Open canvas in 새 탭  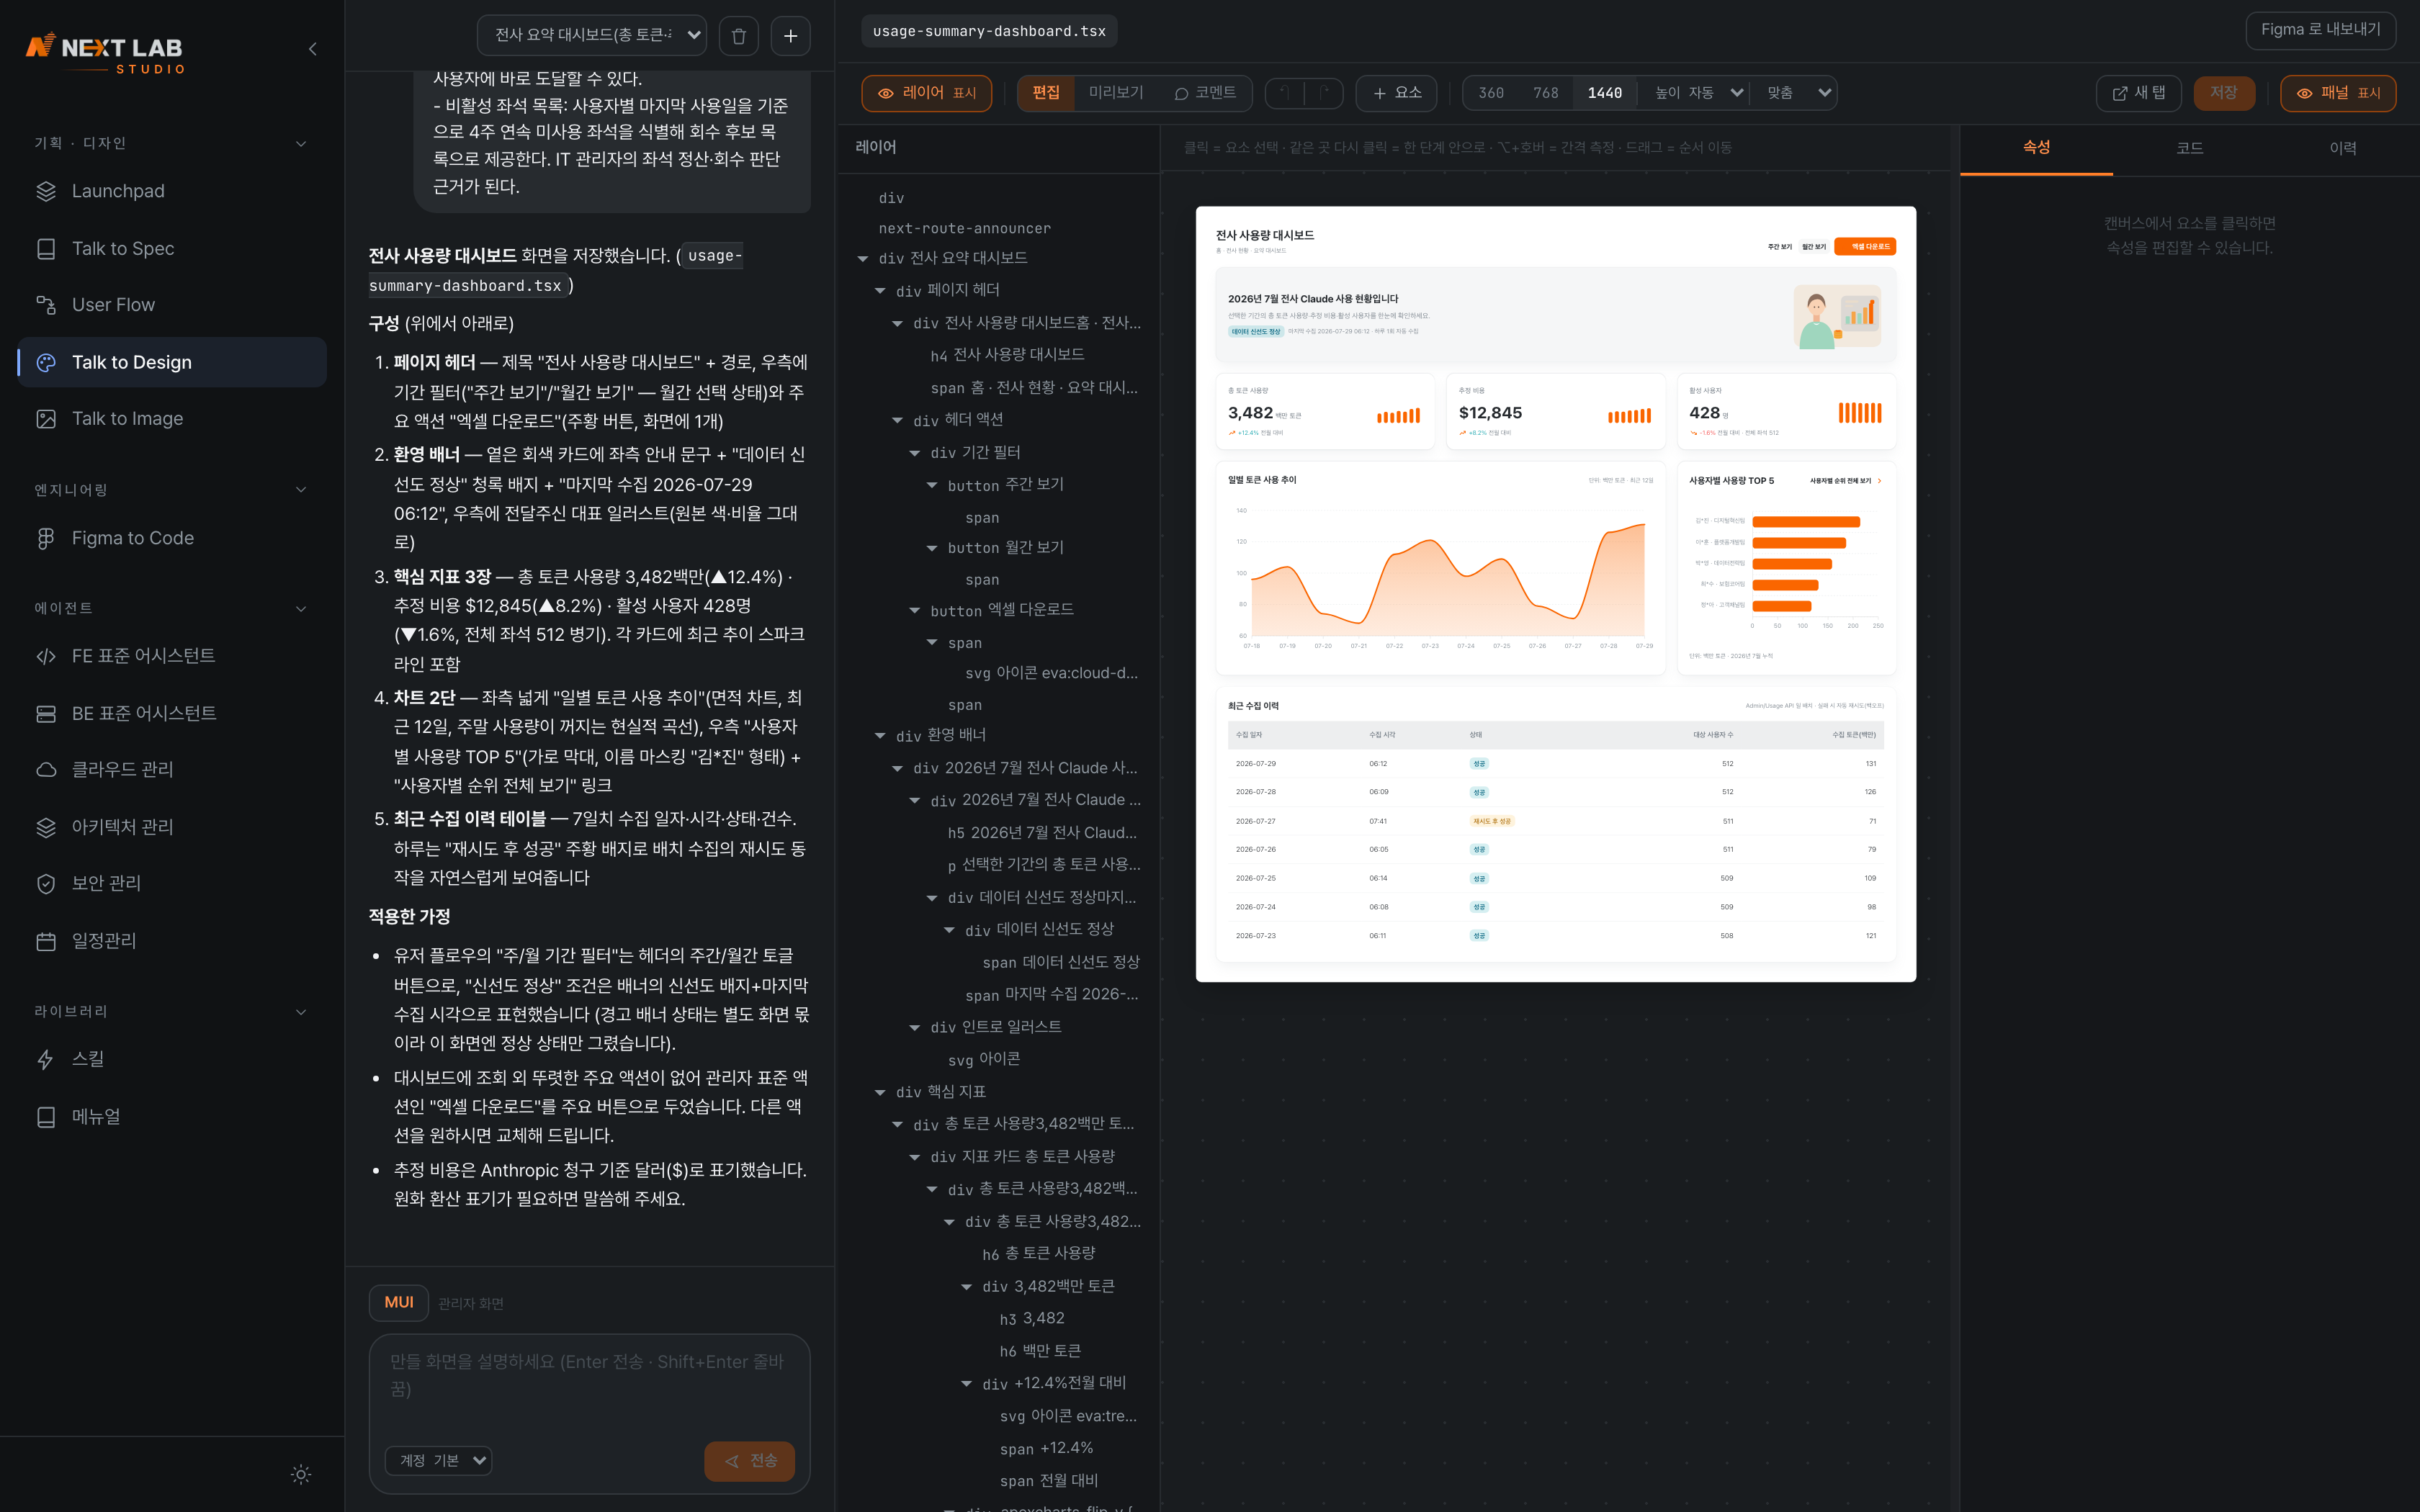2138,93
